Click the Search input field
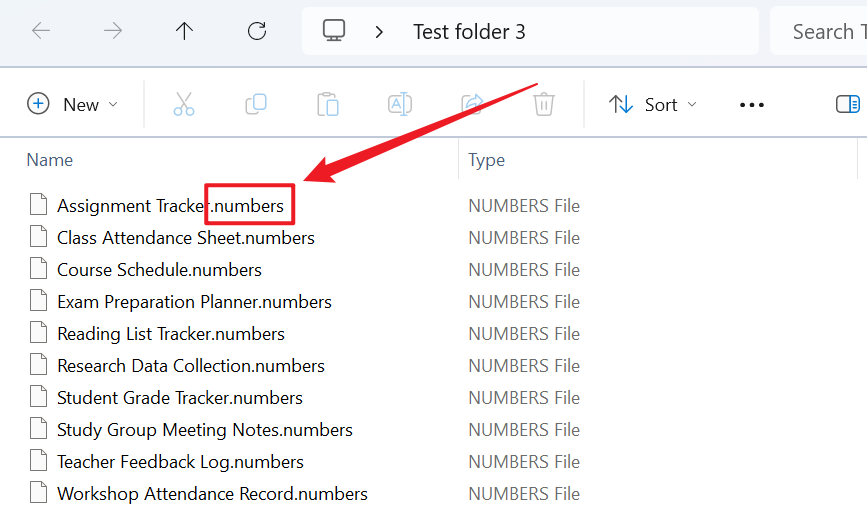The width and height of the screenshot is (867, 521). [x=823, y=32]
